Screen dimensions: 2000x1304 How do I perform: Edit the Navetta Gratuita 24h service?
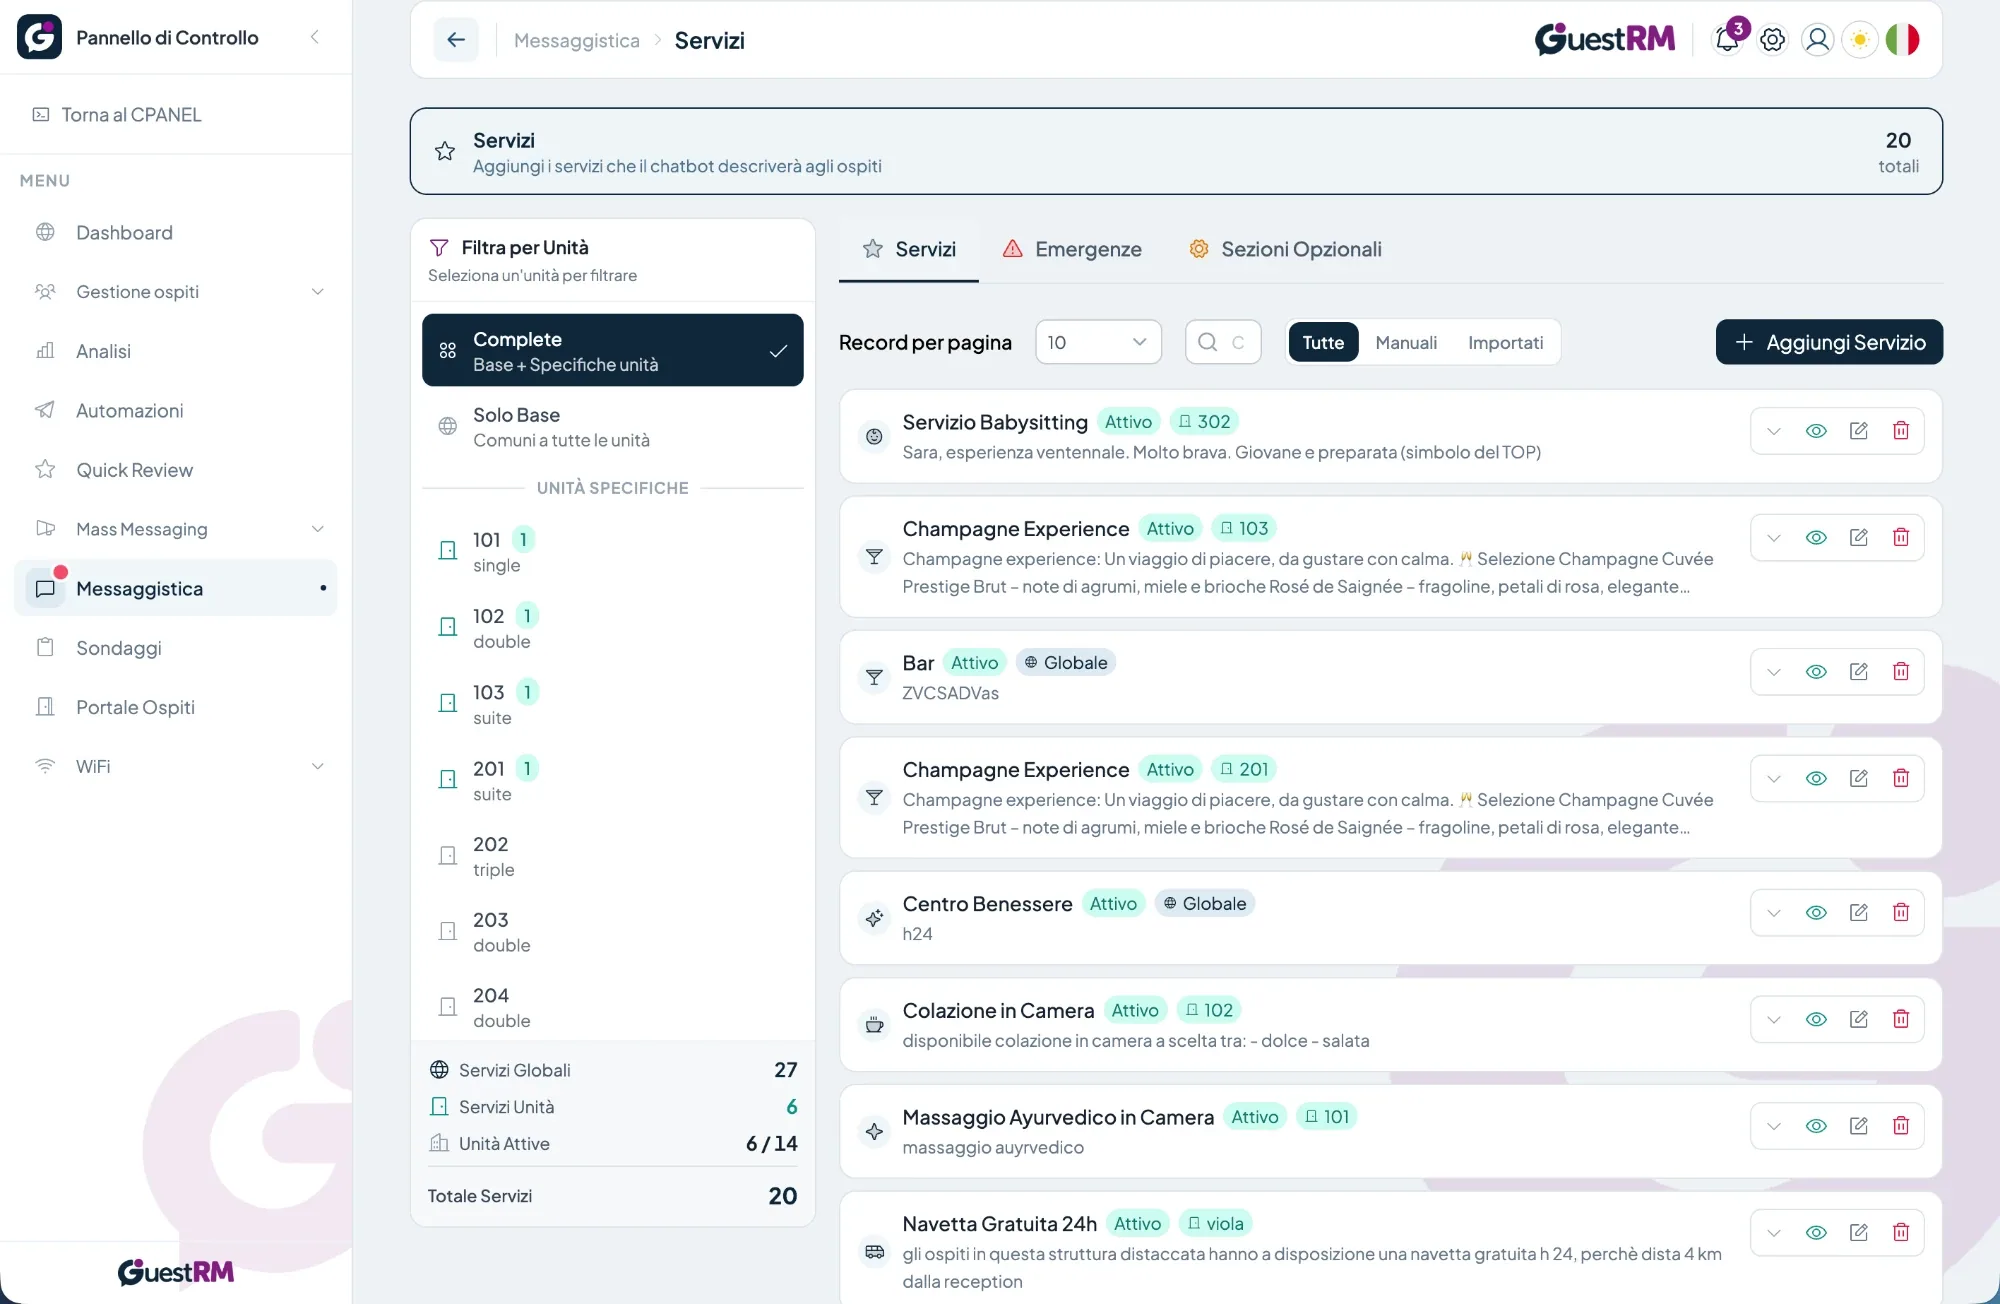tap(1859, 1233)
